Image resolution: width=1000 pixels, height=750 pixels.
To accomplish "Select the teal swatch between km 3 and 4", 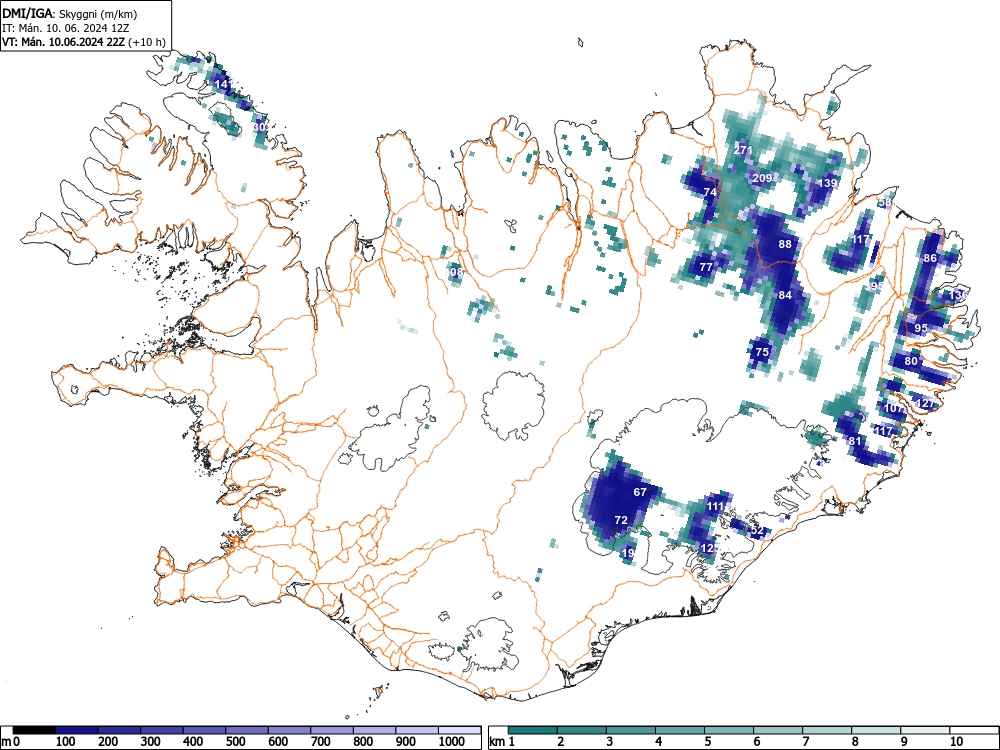I will [x=631, y=730].
